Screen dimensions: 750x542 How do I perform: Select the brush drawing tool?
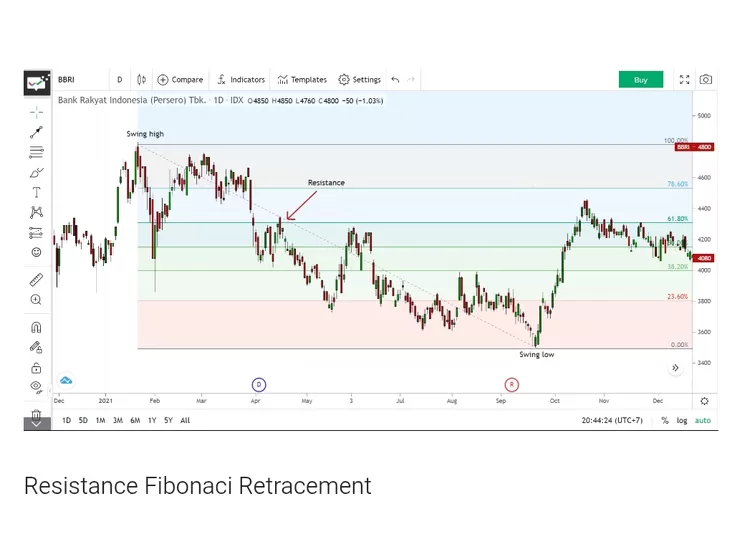click(x=36, y=172)
